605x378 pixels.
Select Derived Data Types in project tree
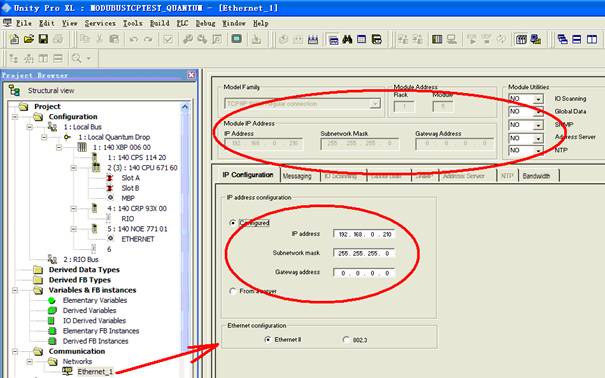(84, 270)
